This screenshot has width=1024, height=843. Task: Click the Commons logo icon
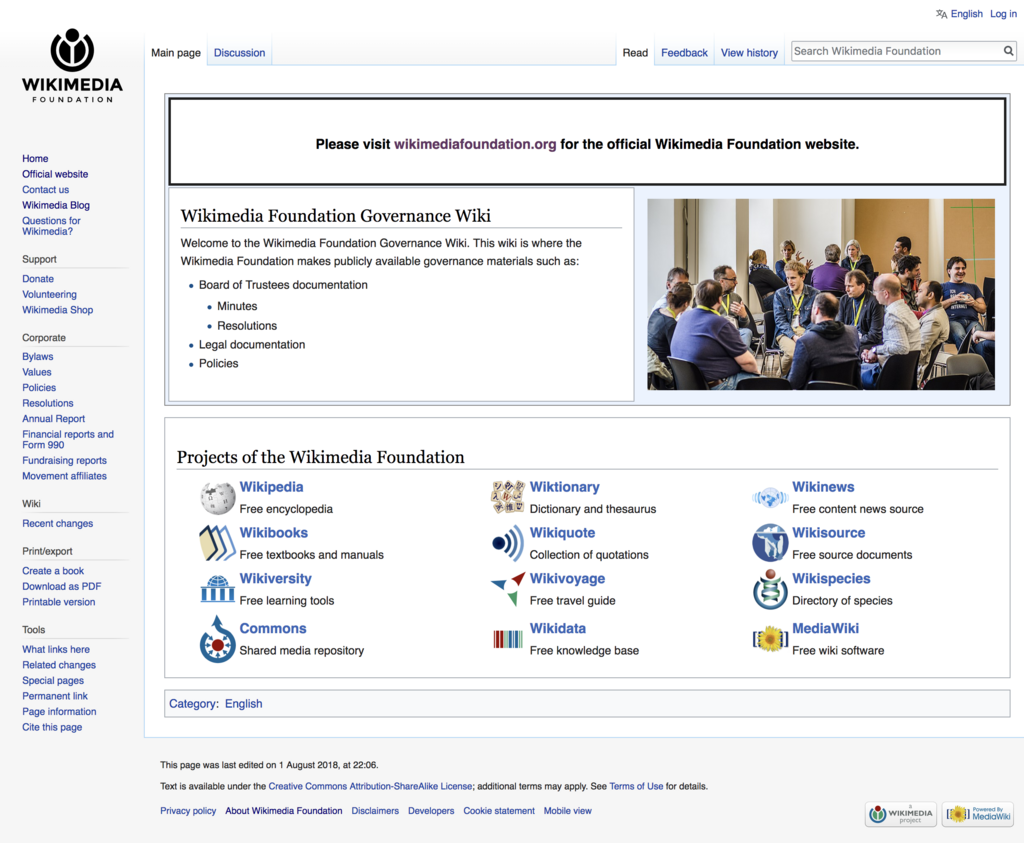pyautogui.click(x=217, y=639)
